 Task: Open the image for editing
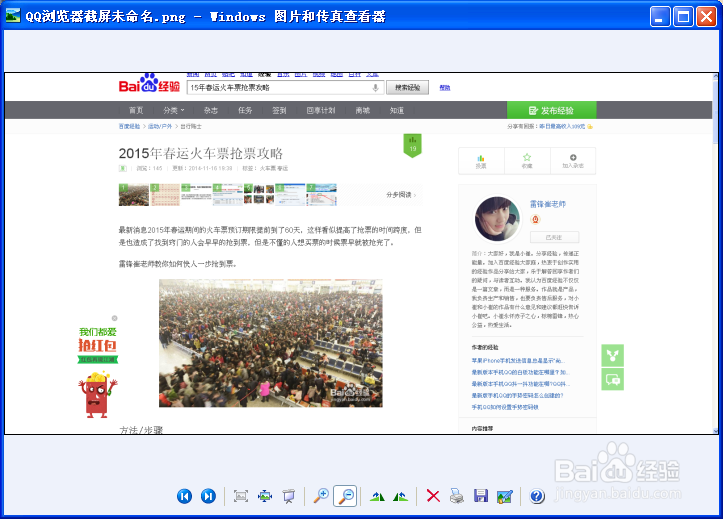[x=505, y=496]
